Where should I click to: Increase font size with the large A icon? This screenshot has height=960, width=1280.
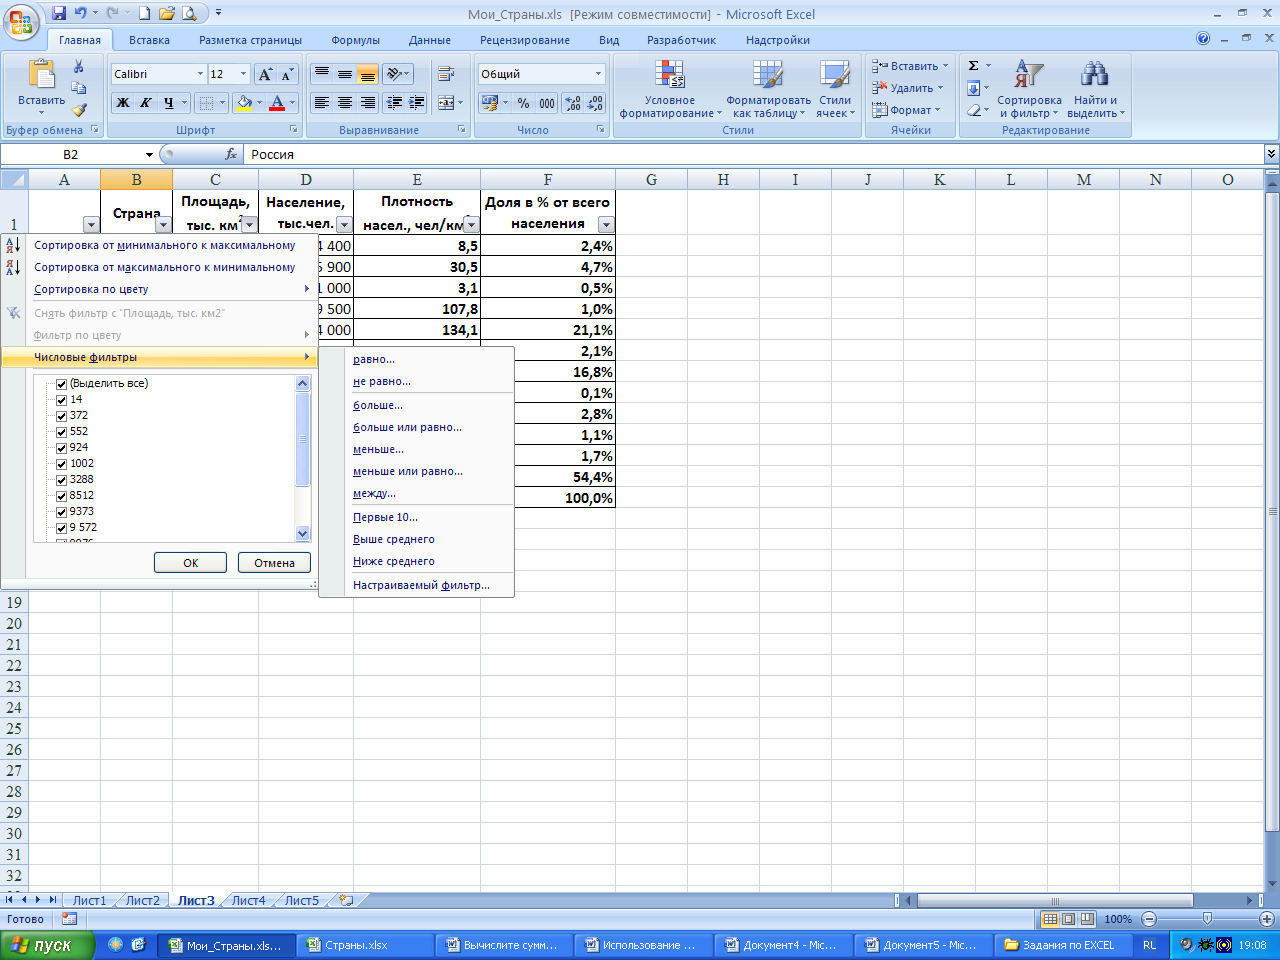pyautogui.click(x=265, y=74)
